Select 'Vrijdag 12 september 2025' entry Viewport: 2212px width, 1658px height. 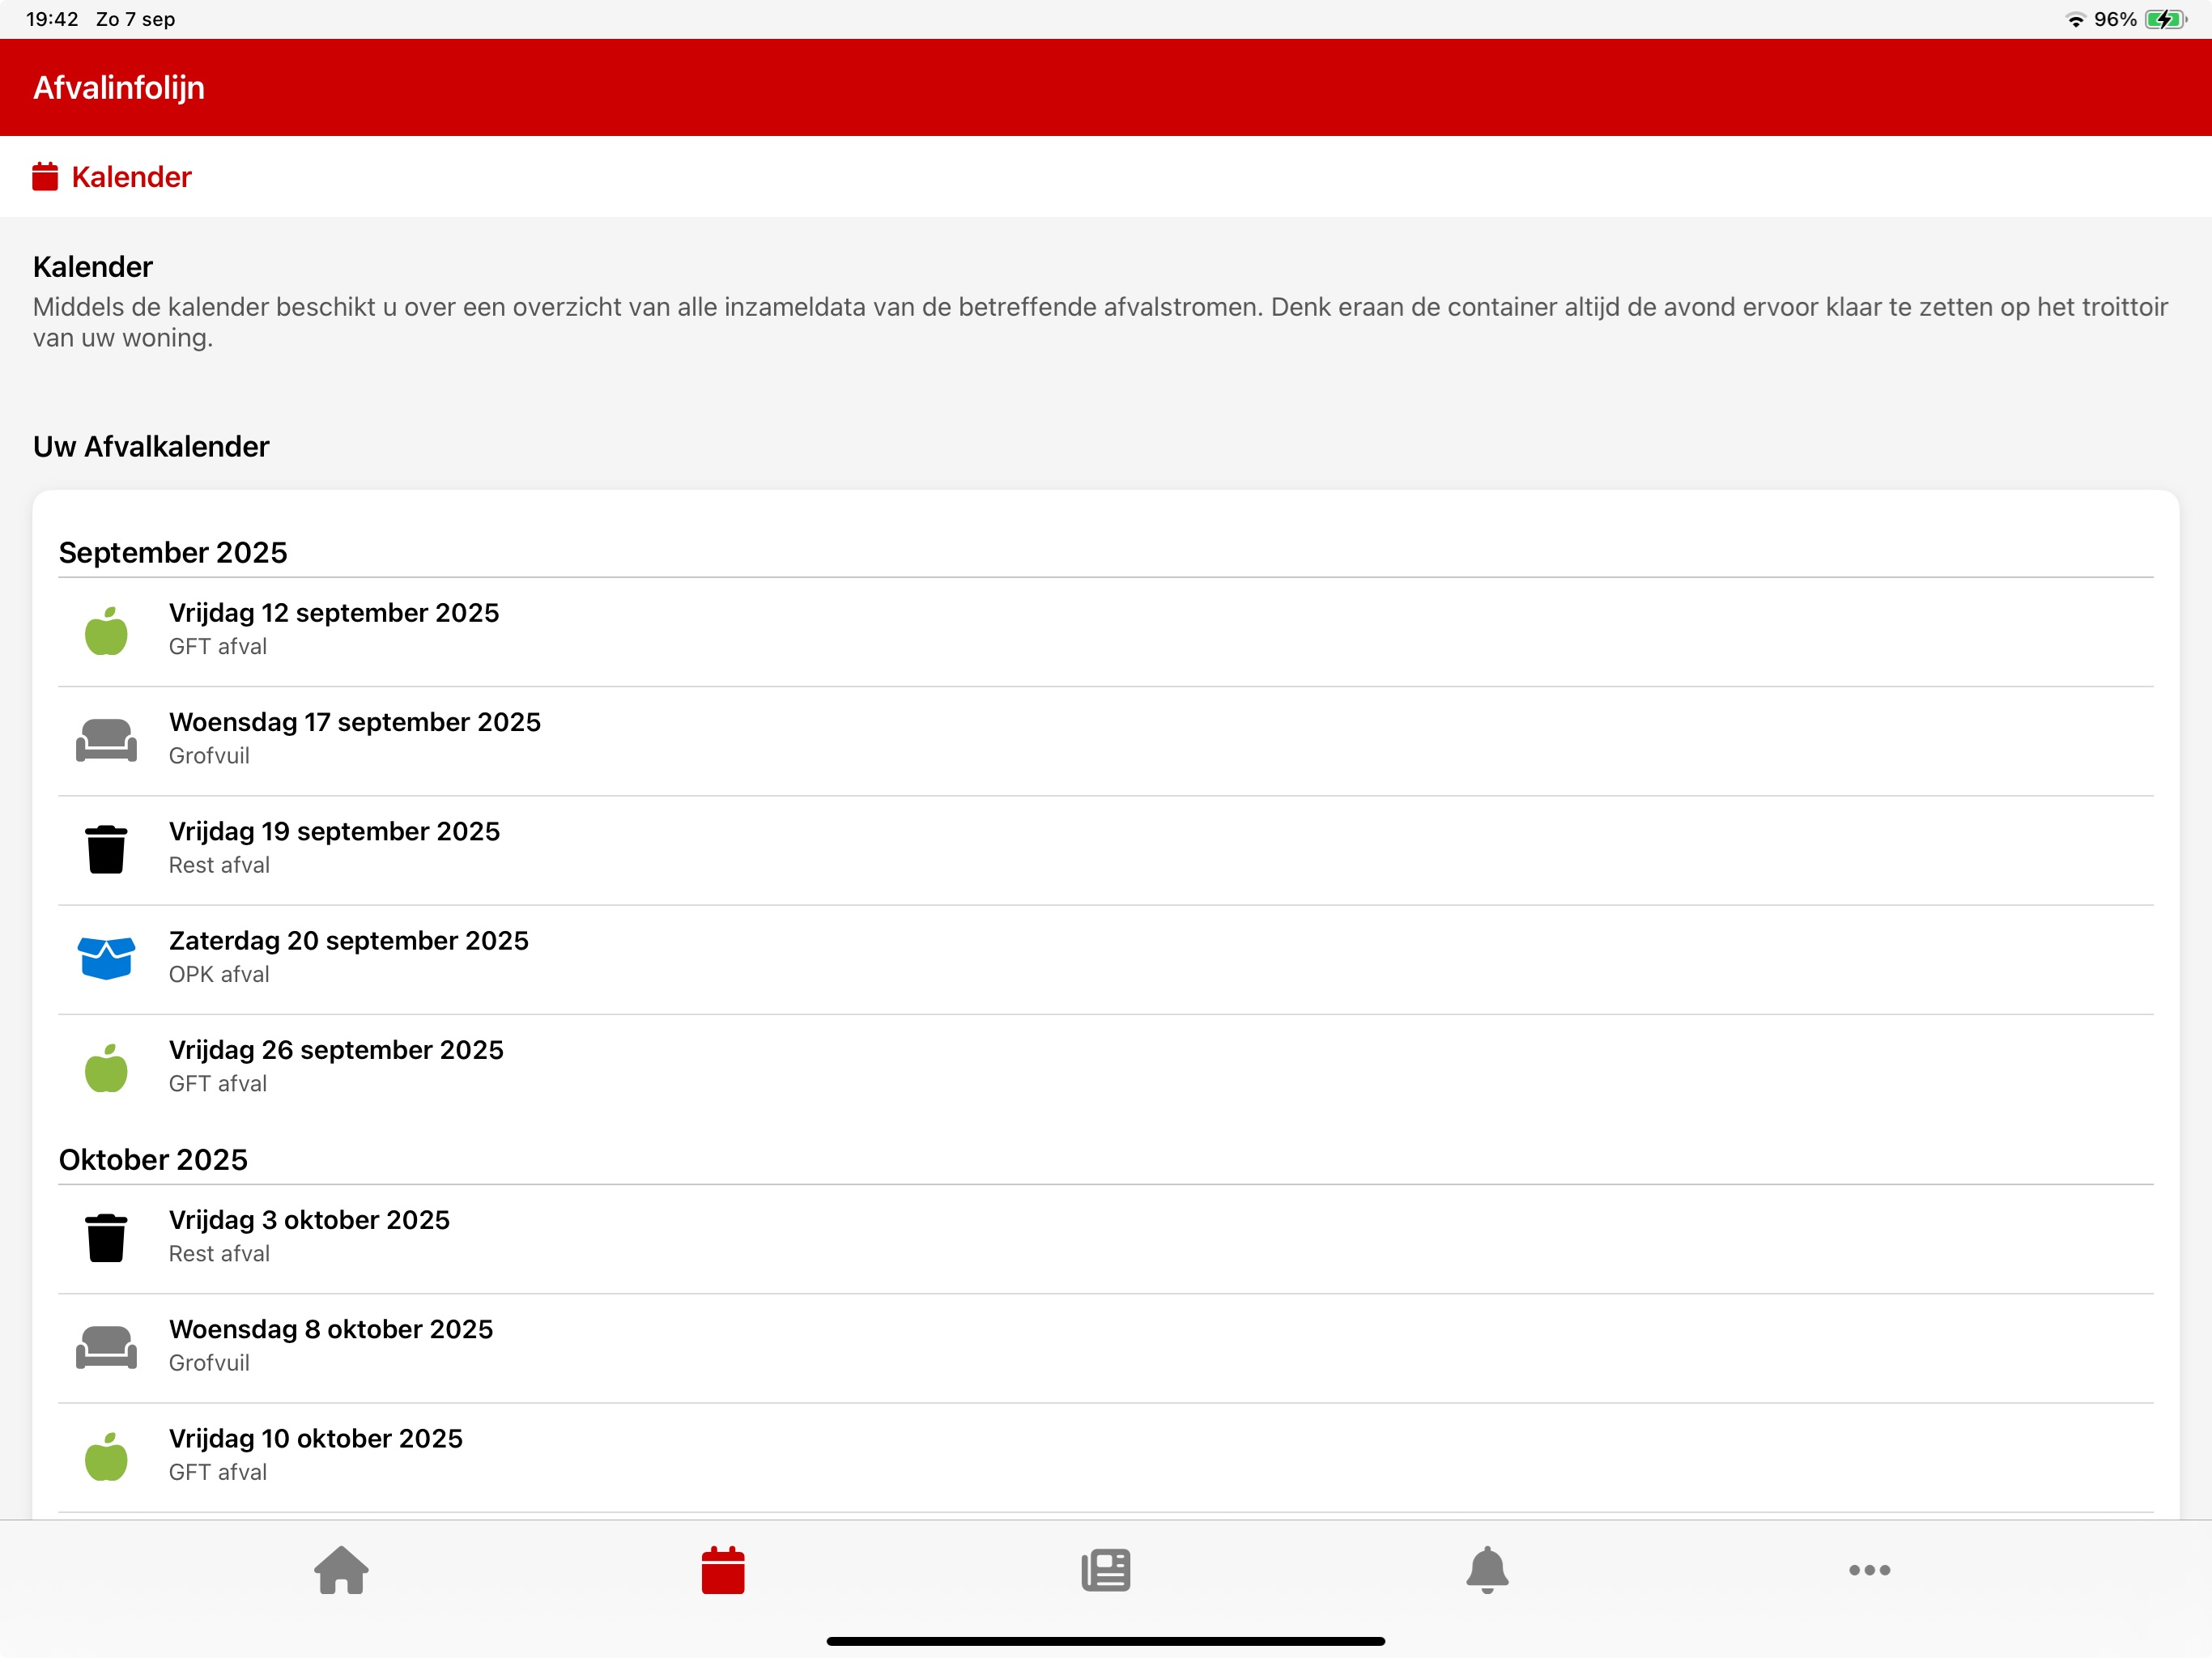[x=1105, y=631]
